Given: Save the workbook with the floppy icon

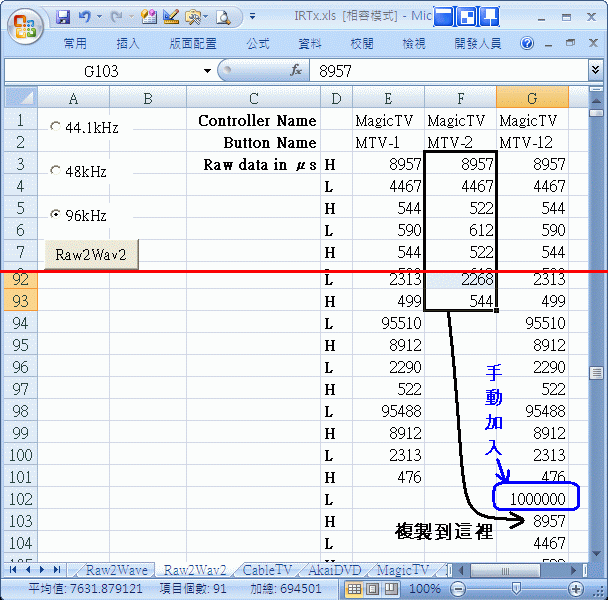Looking at the screenshot, I should tap(63, 17).
